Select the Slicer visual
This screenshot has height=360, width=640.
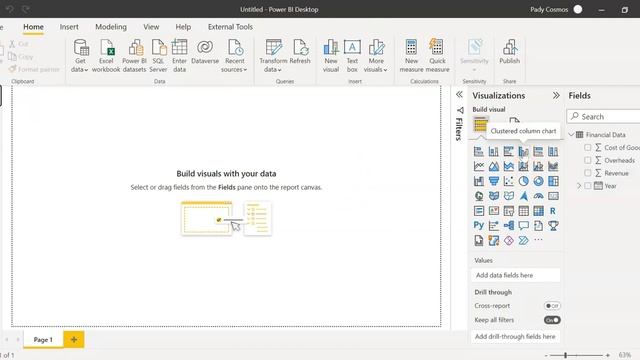(x=509, y=211)
